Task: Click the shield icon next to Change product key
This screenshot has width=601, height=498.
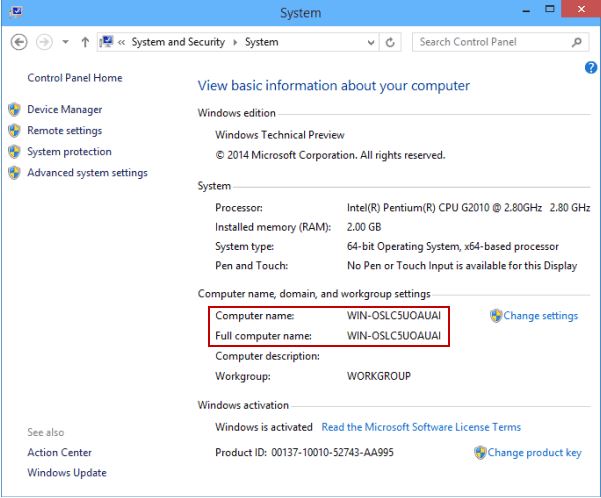Action: [480, 453]
